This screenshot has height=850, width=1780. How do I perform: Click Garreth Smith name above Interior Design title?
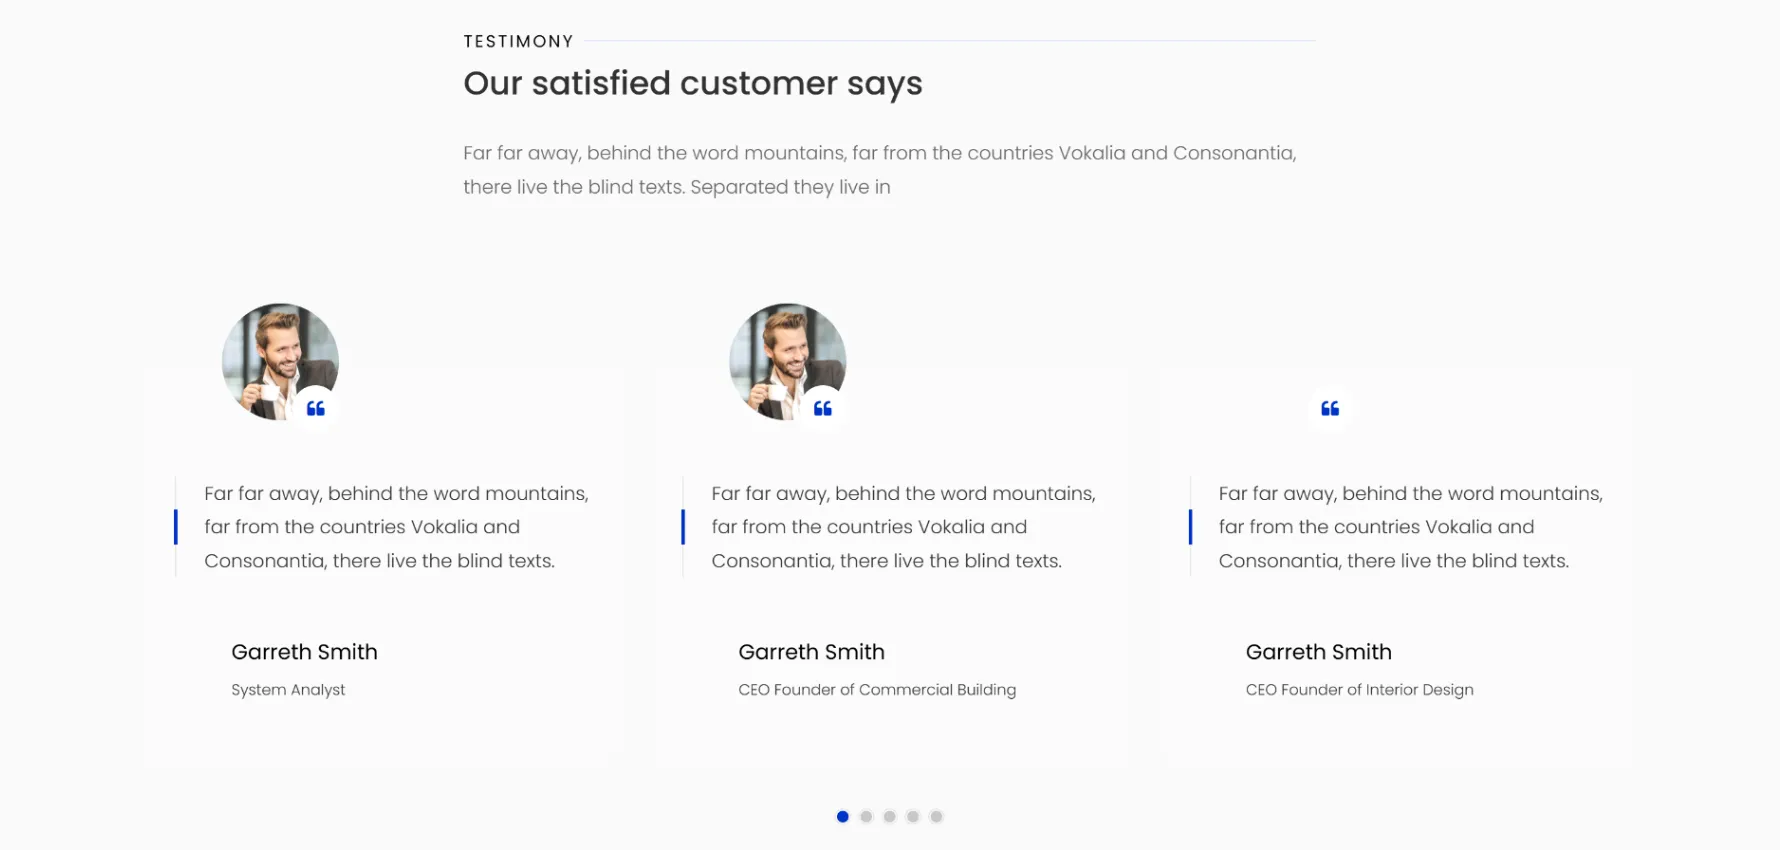pos(1319,652)
